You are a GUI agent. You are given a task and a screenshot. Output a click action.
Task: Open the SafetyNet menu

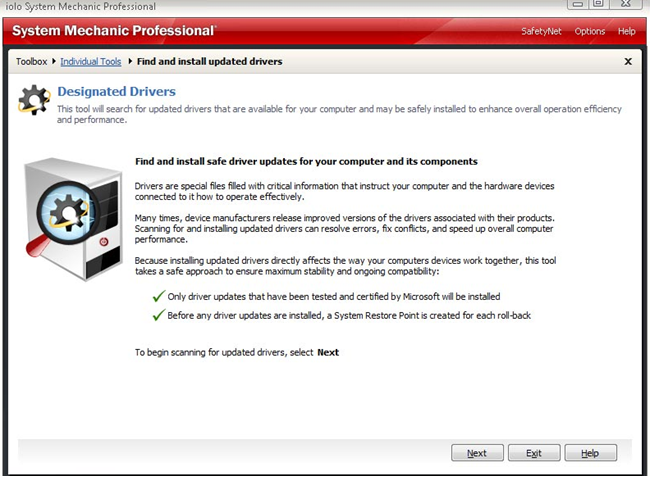click(x=541, y=31)
